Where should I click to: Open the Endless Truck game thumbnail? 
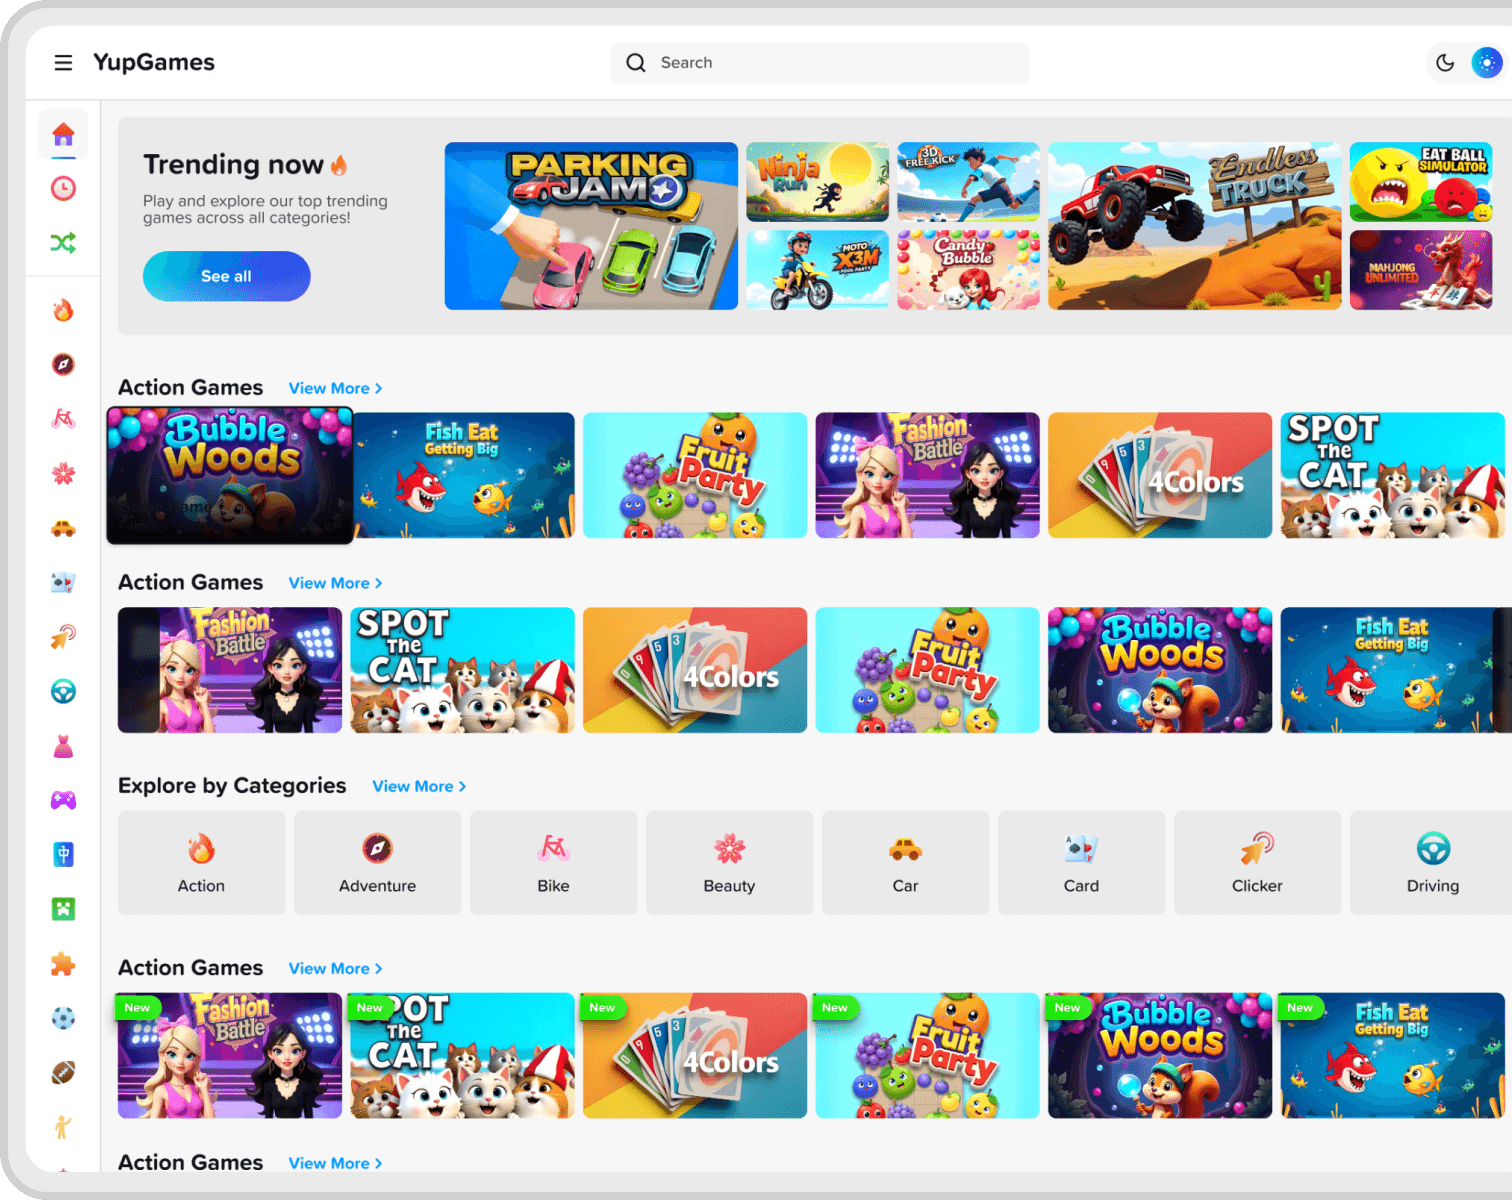click(1194, 226)
